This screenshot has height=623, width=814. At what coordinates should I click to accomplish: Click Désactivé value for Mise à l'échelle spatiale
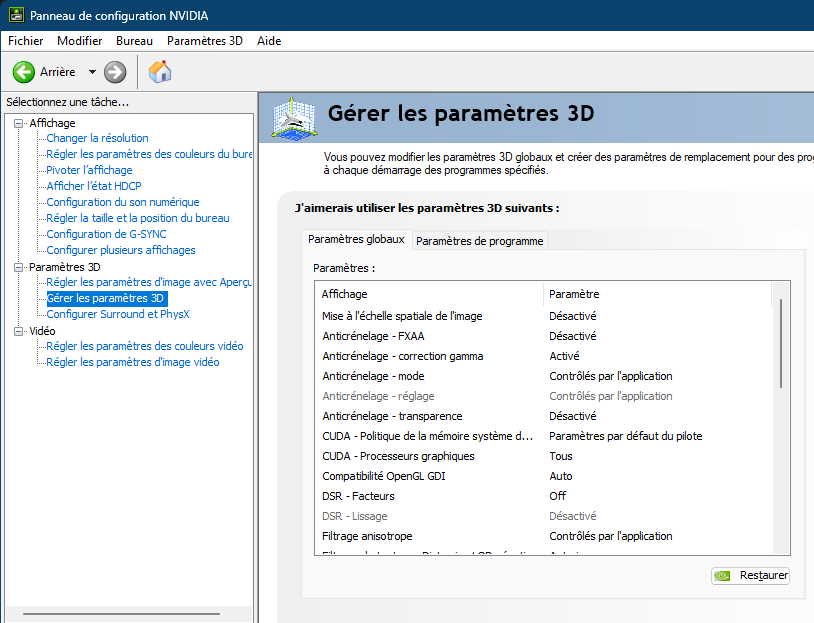573,316
